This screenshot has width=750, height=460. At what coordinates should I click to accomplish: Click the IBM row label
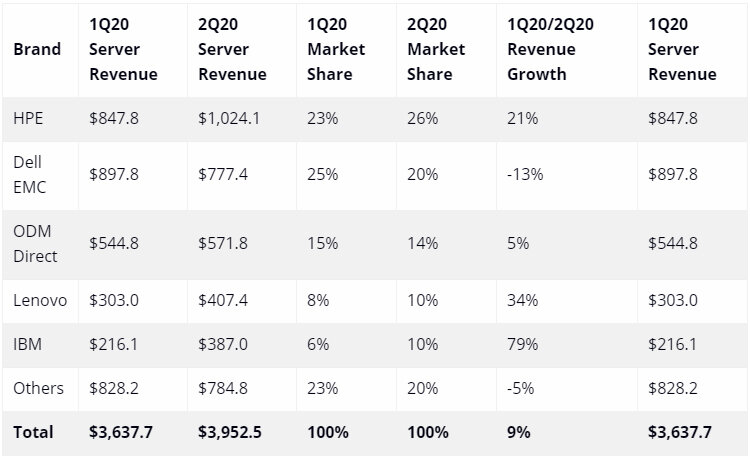click(27, 344)
